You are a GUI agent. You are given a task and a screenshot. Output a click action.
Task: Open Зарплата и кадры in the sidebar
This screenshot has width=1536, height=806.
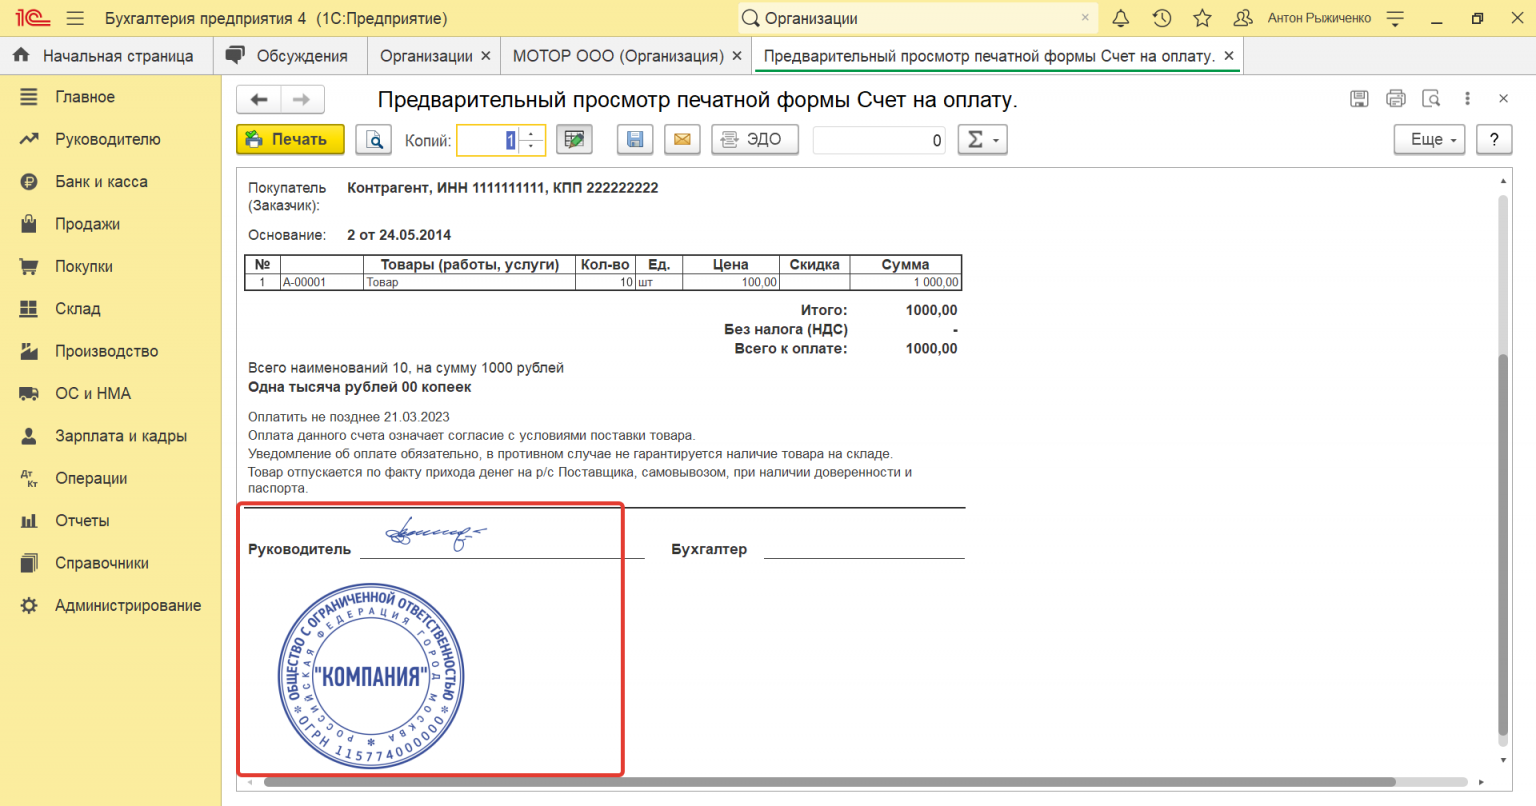click(x=120, y=436)
